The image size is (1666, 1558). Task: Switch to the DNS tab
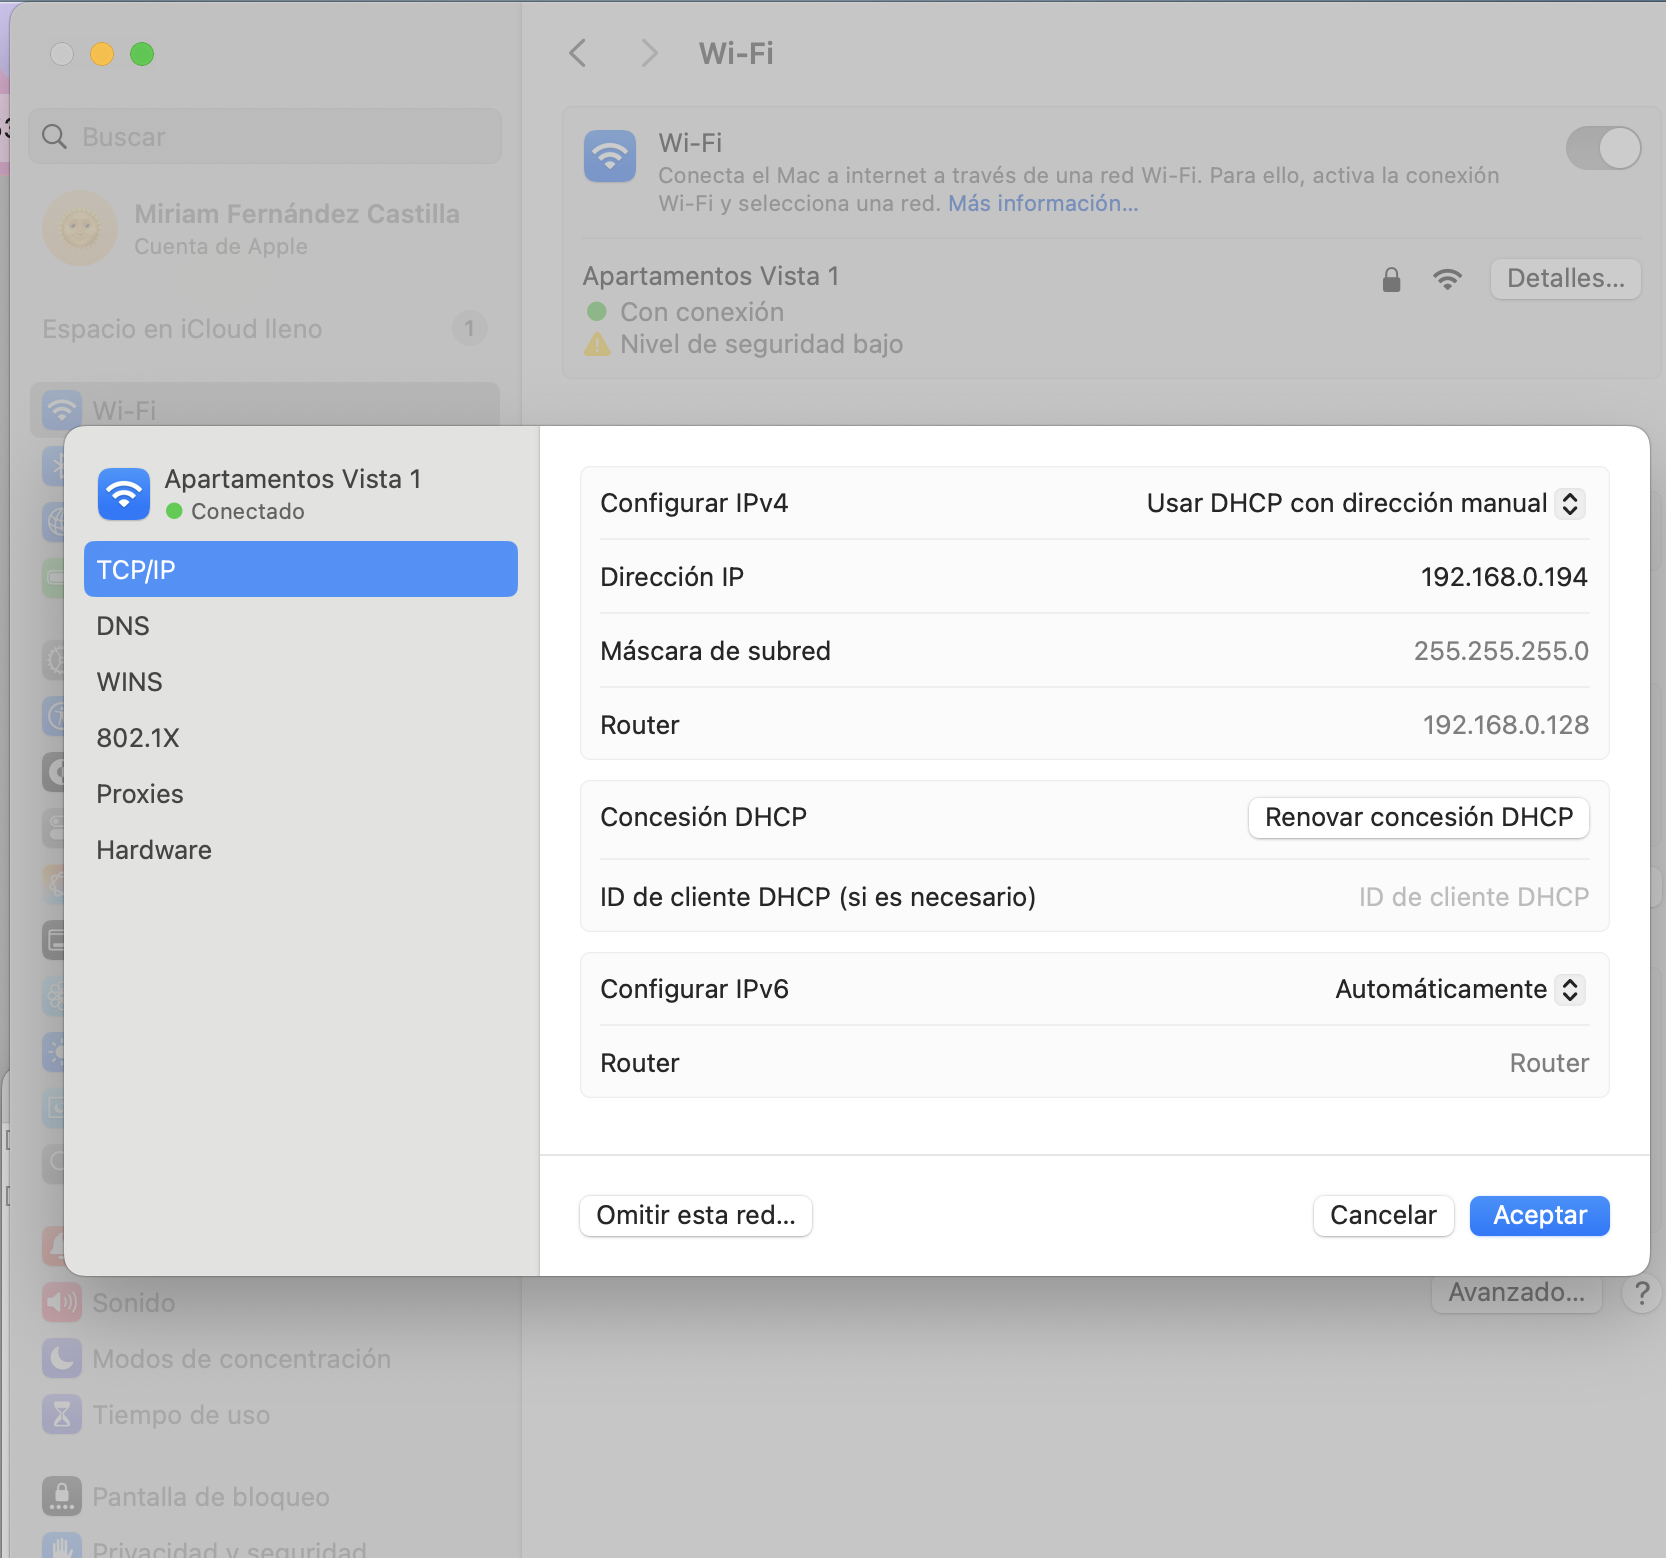click(x=122, y=625)
